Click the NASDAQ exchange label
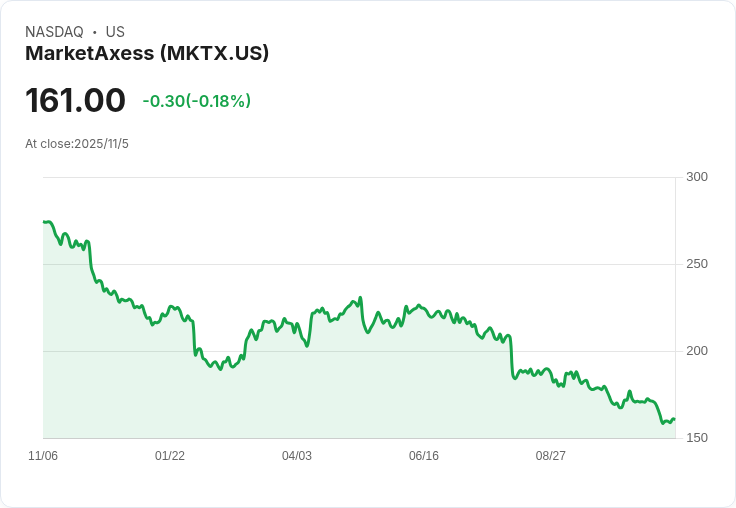This screenshot has width=736, height=508. (x=54, y=32)
